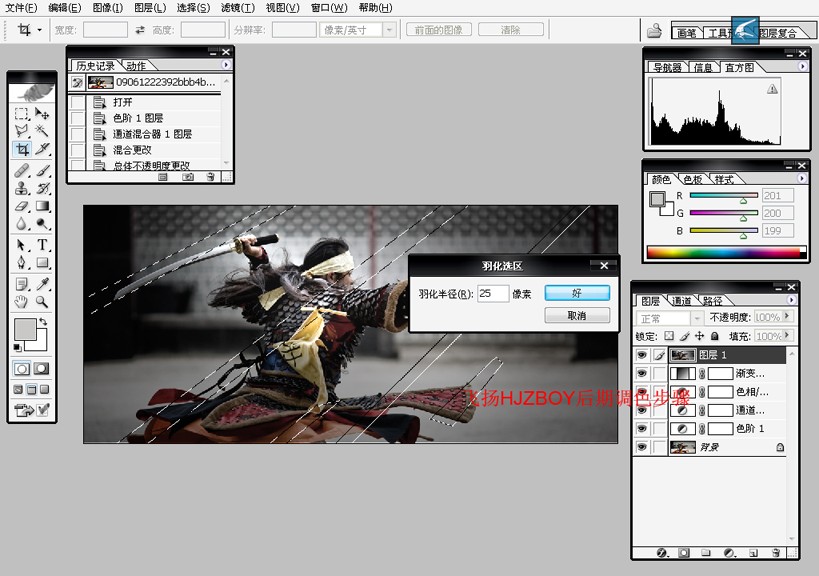The image size is (819, 576).
Task: Open the 滤镜(T) menu
Action: pyautogui.click(x=238, y=8)
